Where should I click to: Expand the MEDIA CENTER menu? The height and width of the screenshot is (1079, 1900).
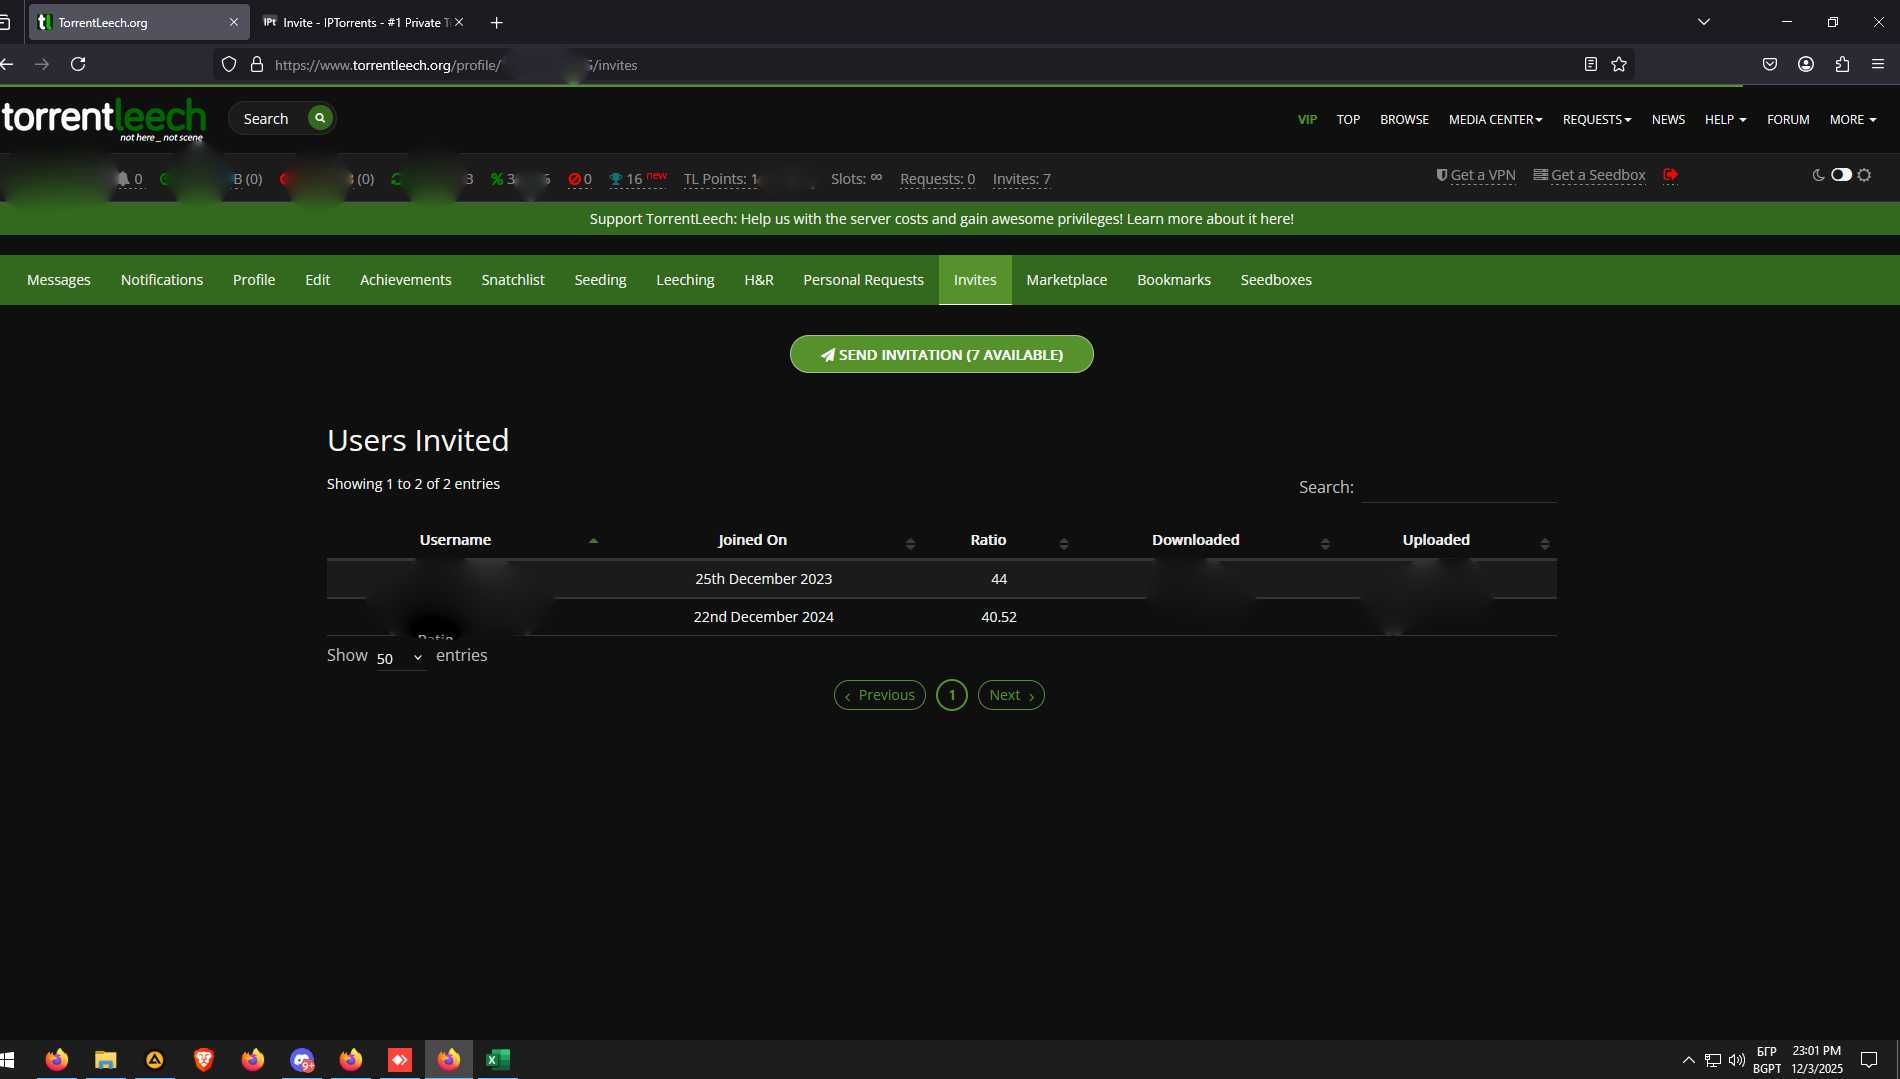(1495, 119)
